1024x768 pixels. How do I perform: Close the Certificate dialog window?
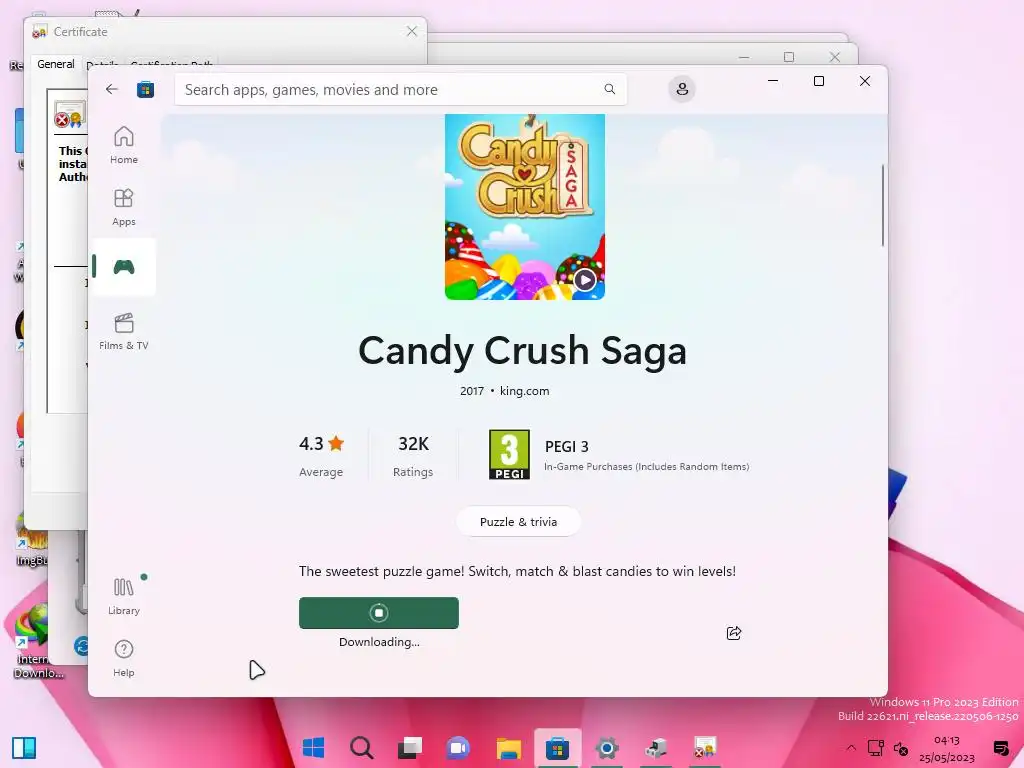411,31
